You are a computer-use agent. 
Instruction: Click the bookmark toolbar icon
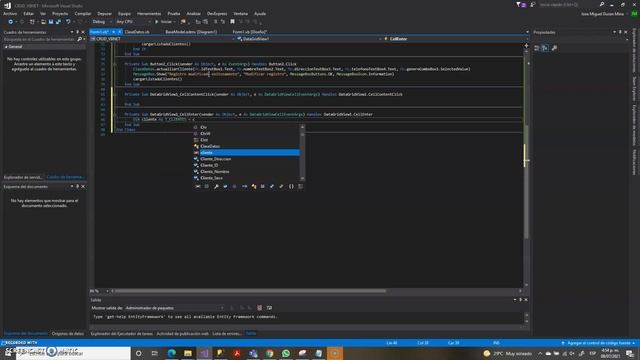[x=232, y=22]
